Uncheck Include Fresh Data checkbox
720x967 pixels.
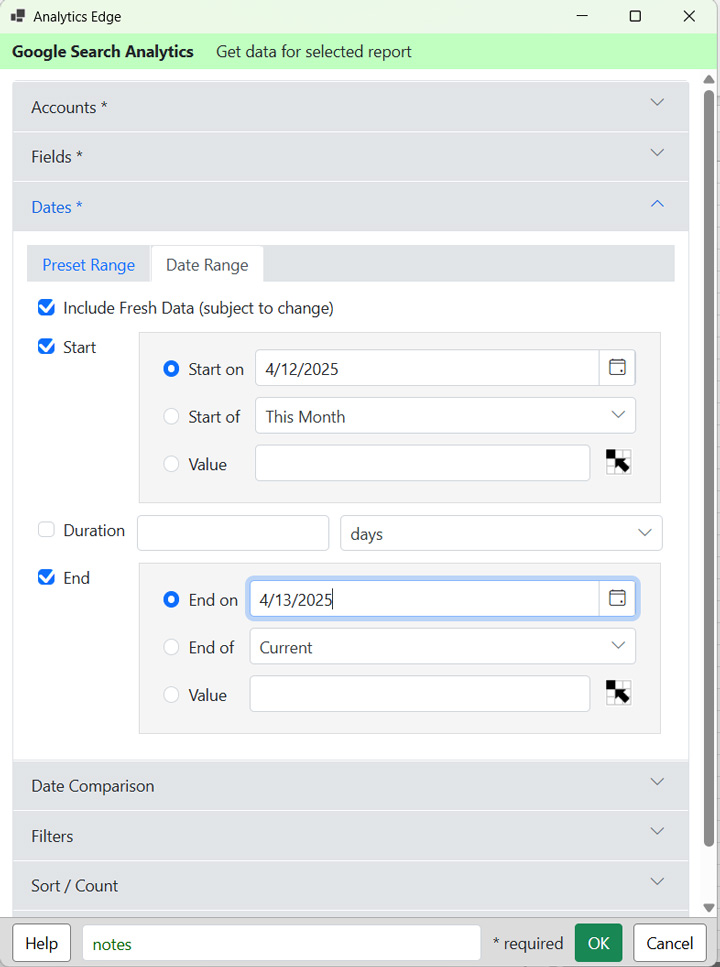coord(46,307)
